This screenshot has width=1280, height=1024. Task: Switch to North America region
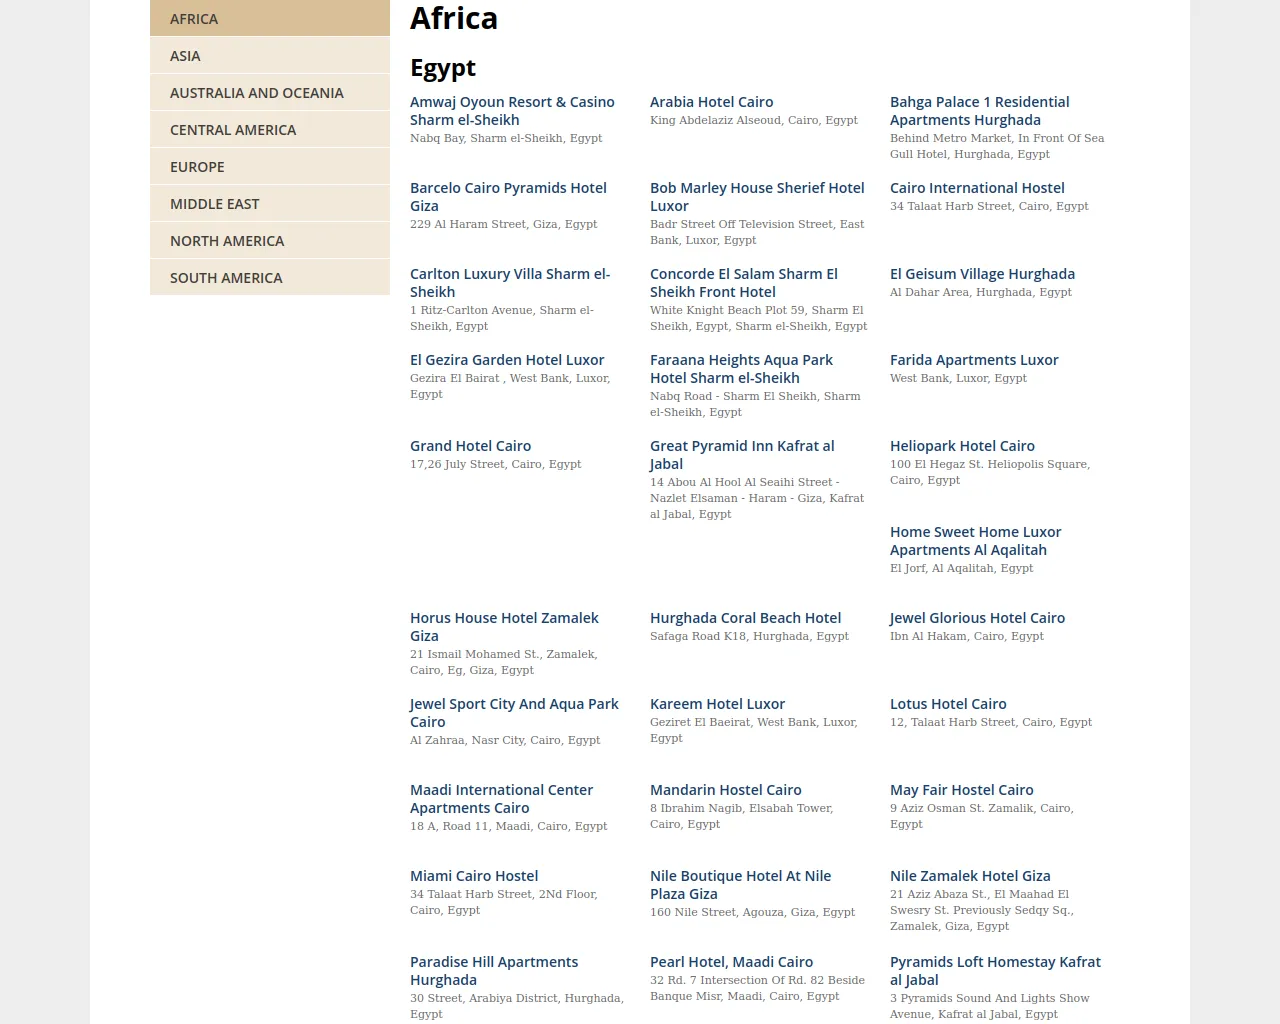click(x=270, y=241)
